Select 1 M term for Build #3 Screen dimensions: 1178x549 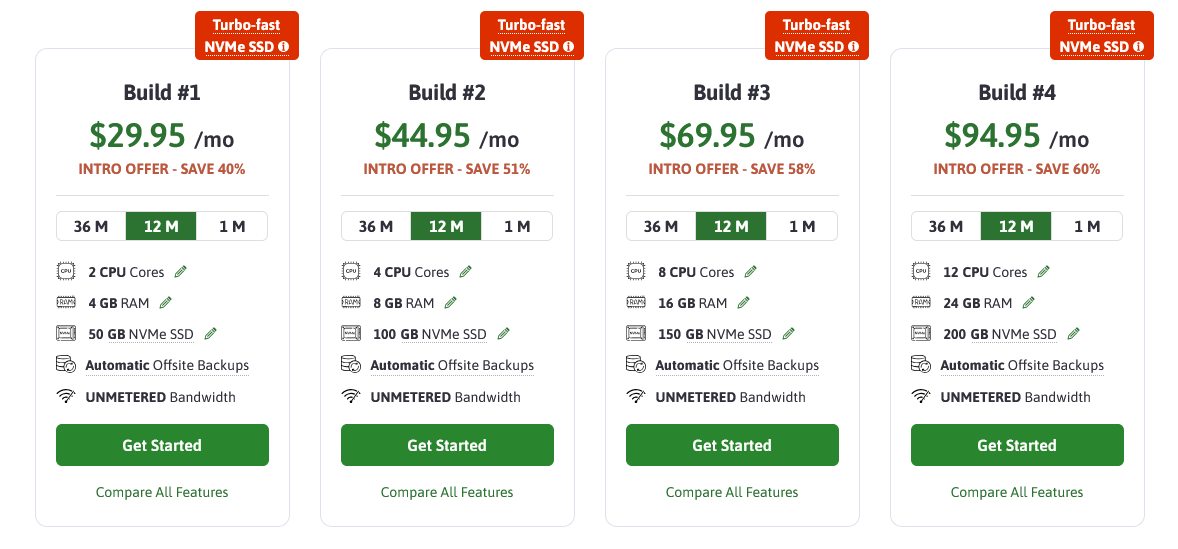[802, 226]
